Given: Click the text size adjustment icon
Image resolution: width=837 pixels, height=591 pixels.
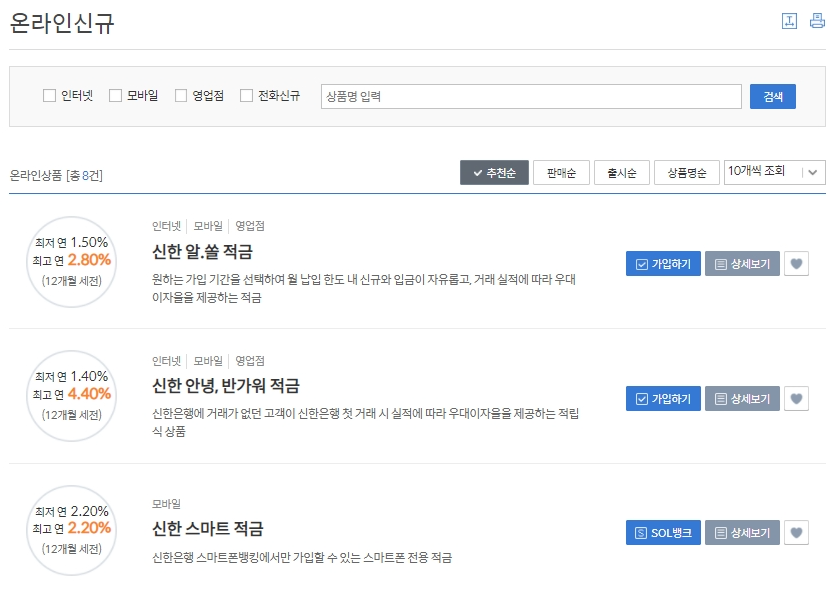Looking at the screenshot, I should click(x=789, y=21).
